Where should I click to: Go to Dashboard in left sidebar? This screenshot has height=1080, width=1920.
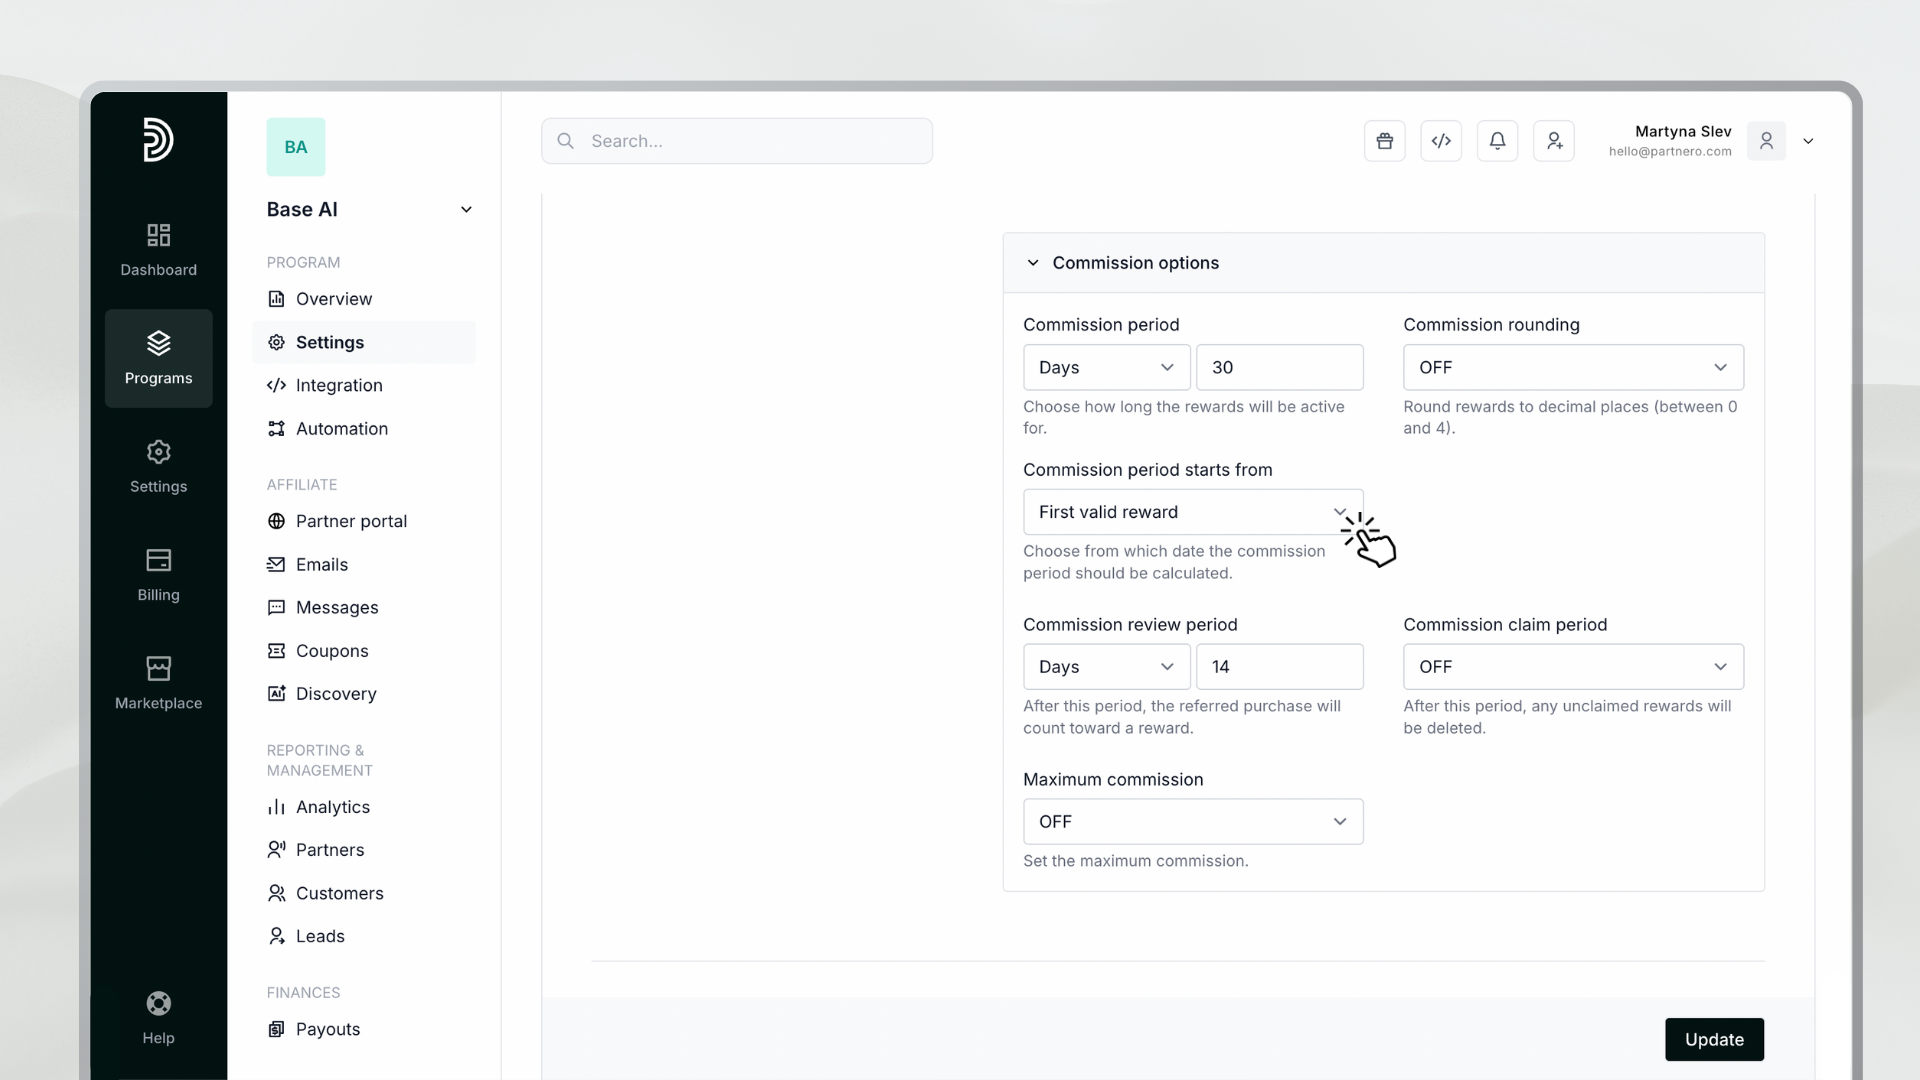coord(158,249)
